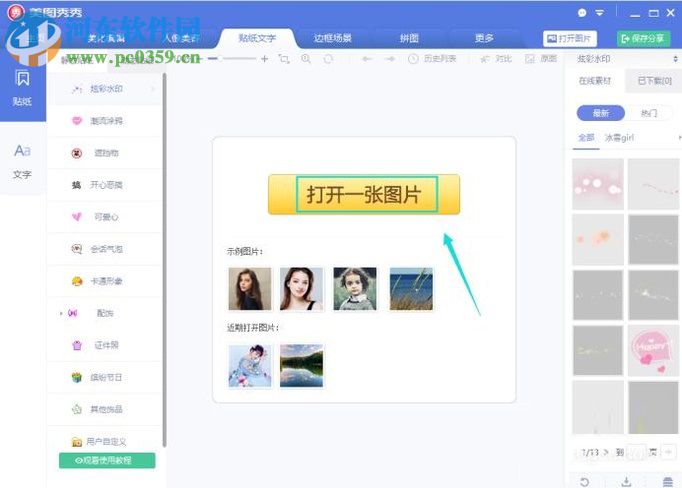Click the 配饰 accessories bow icon
The image size is (682, 488).
72,313
